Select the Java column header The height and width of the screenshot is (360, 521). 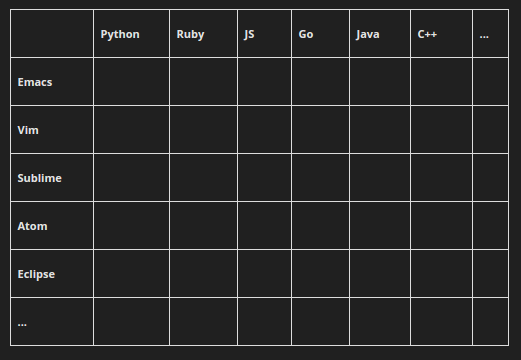[x=380, y=34]
